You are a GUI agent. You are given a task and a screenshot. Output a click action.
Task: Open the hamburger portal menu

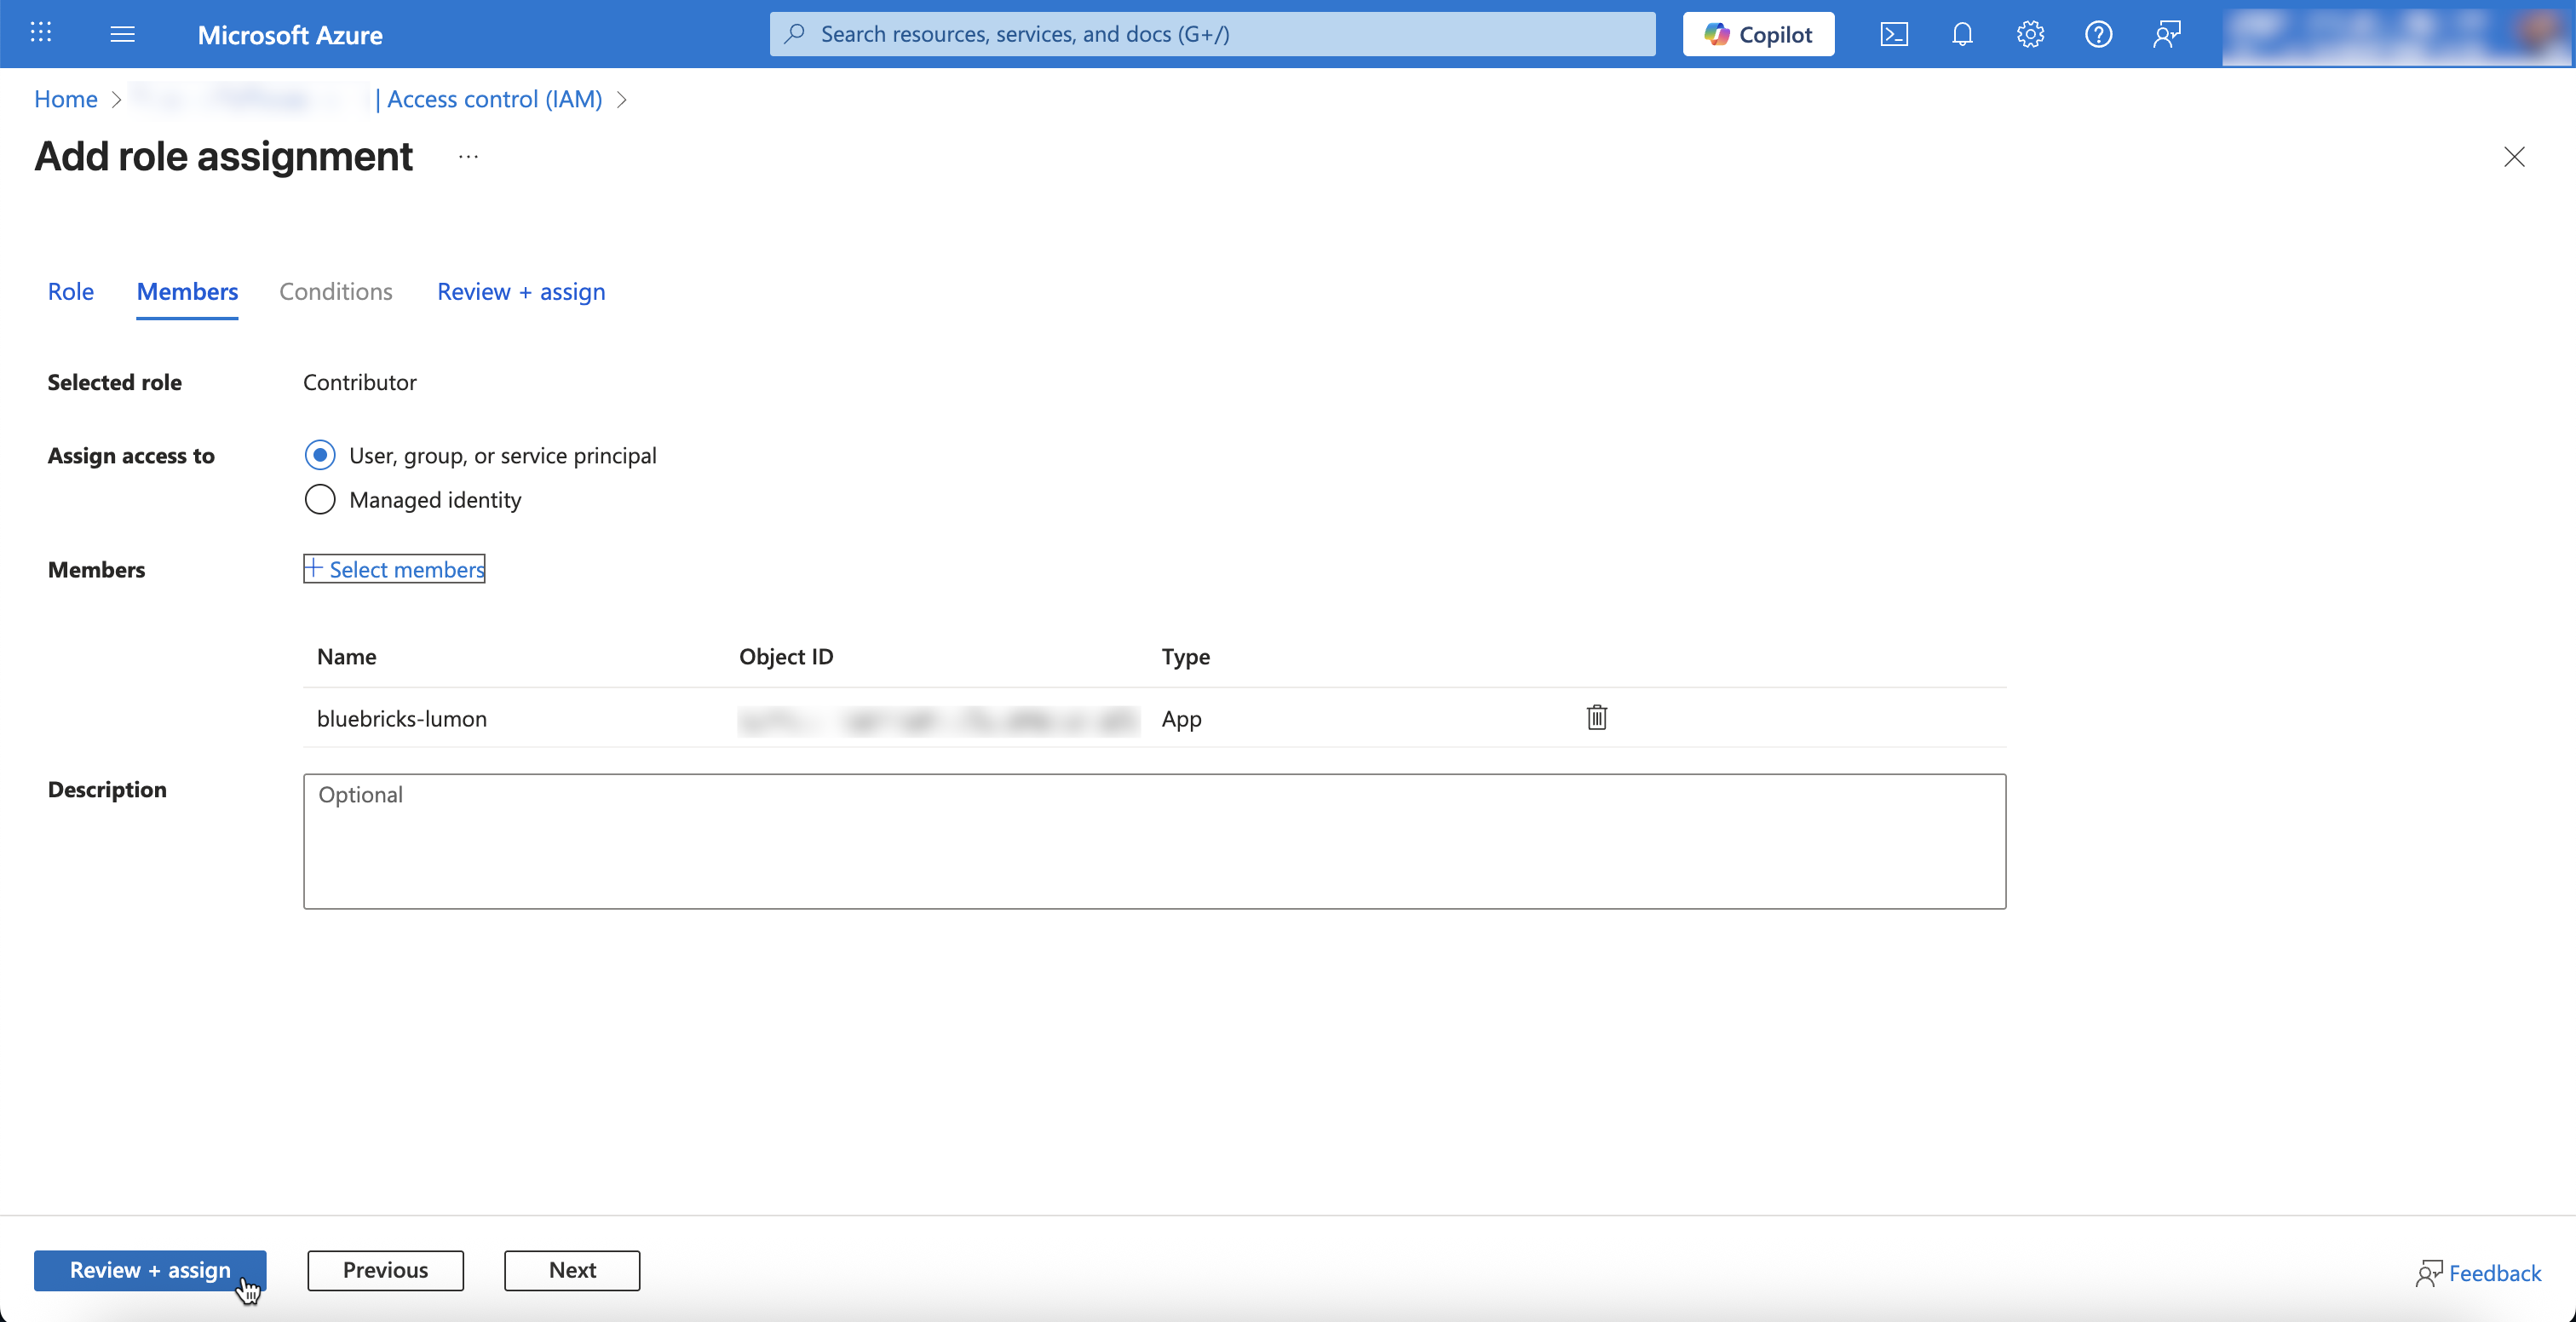(x=122, y=34)
